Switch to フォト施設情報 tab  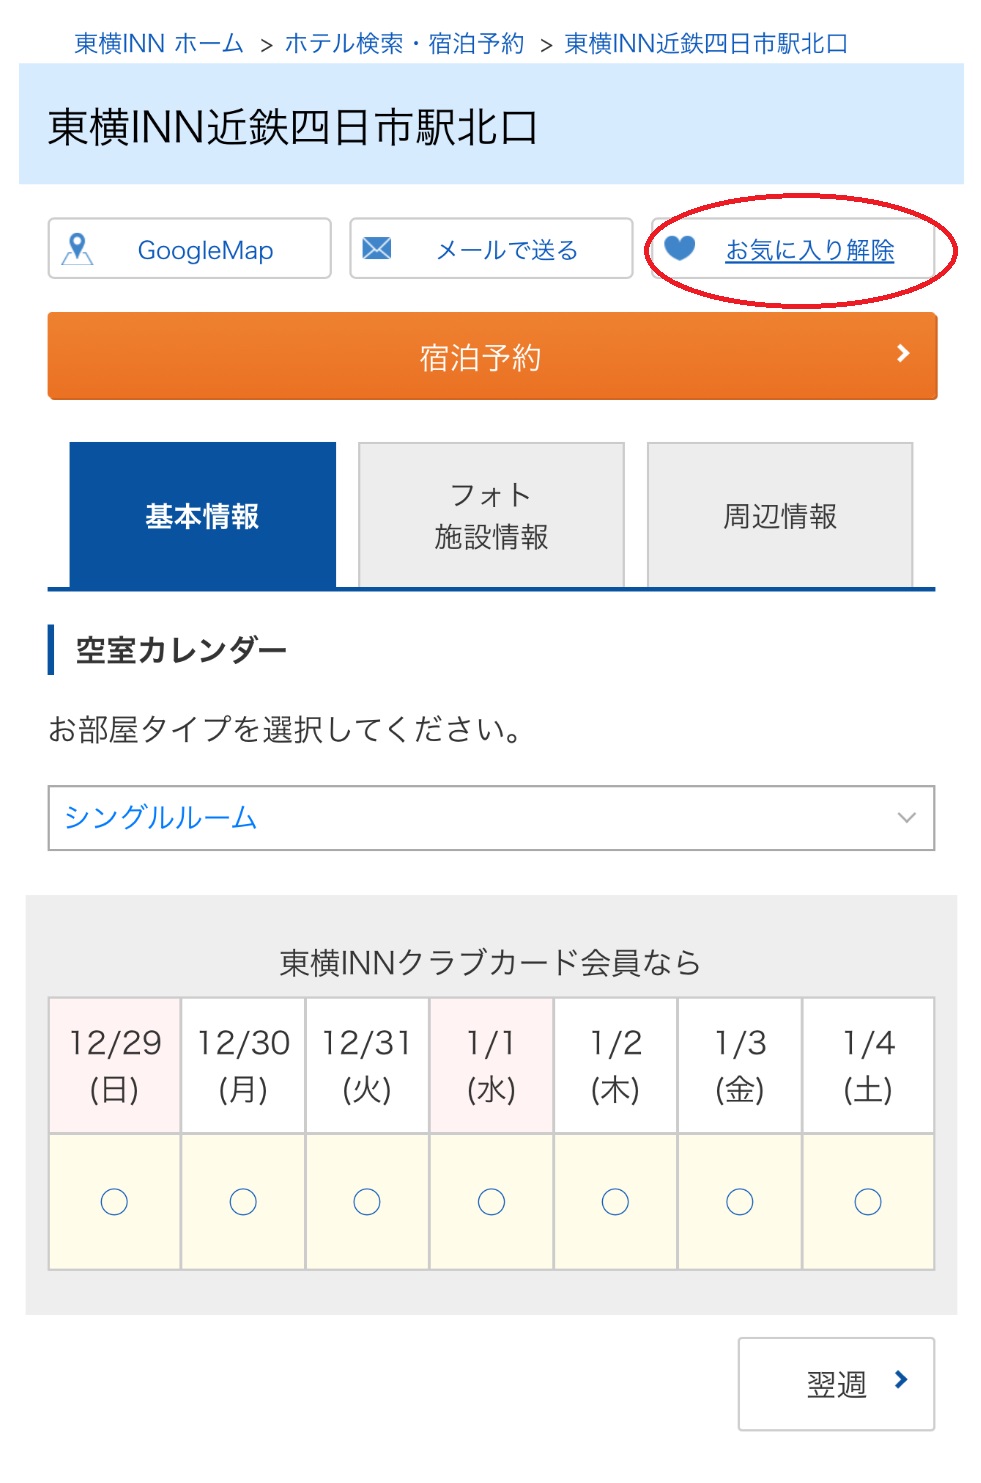[x=491, y=515]
